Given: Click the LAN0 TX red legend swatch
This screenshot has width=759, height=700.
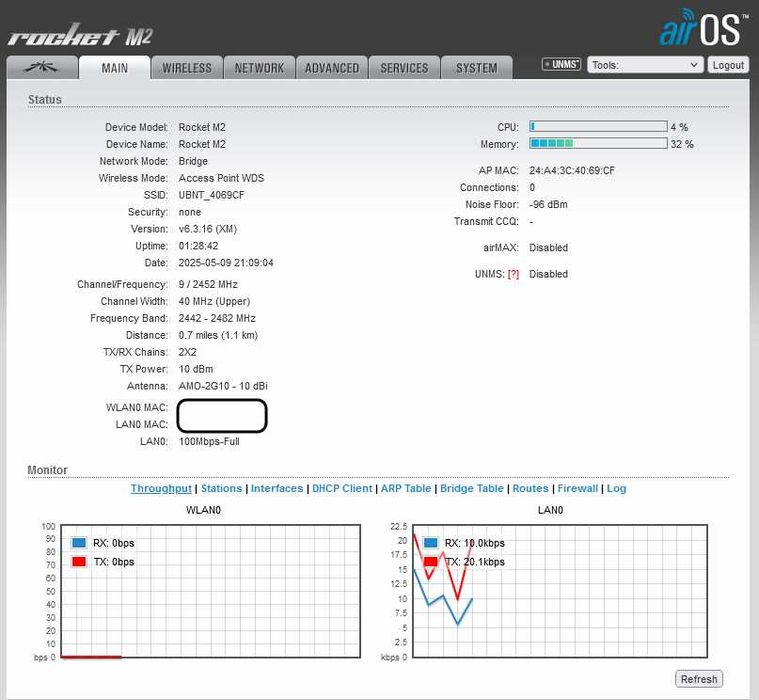Looking at the screenshot, I should tap(430, 562).
